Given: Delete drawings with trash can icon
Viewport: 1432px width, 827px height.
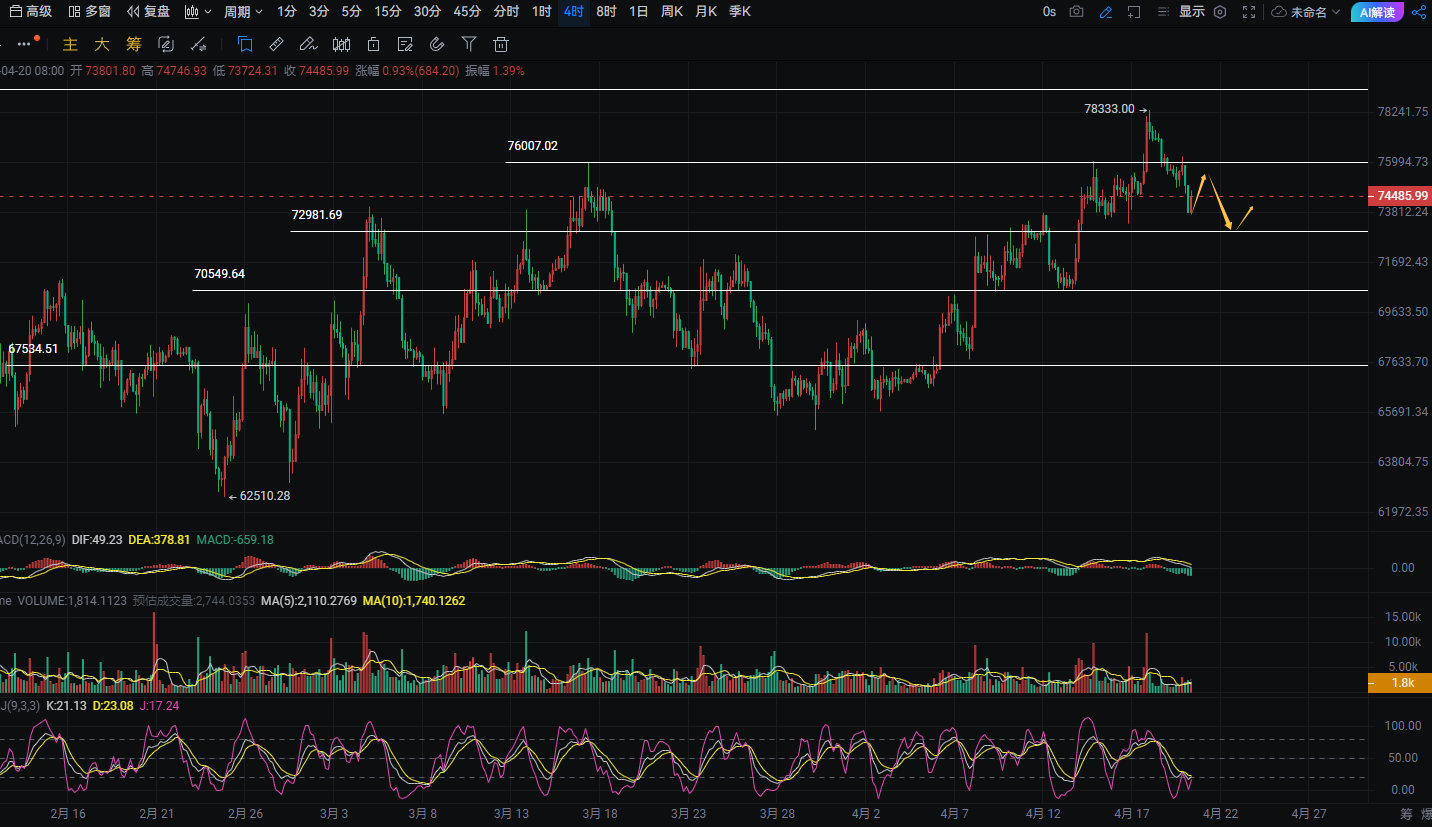Looking at the screenshot, I should coord(501,44).
